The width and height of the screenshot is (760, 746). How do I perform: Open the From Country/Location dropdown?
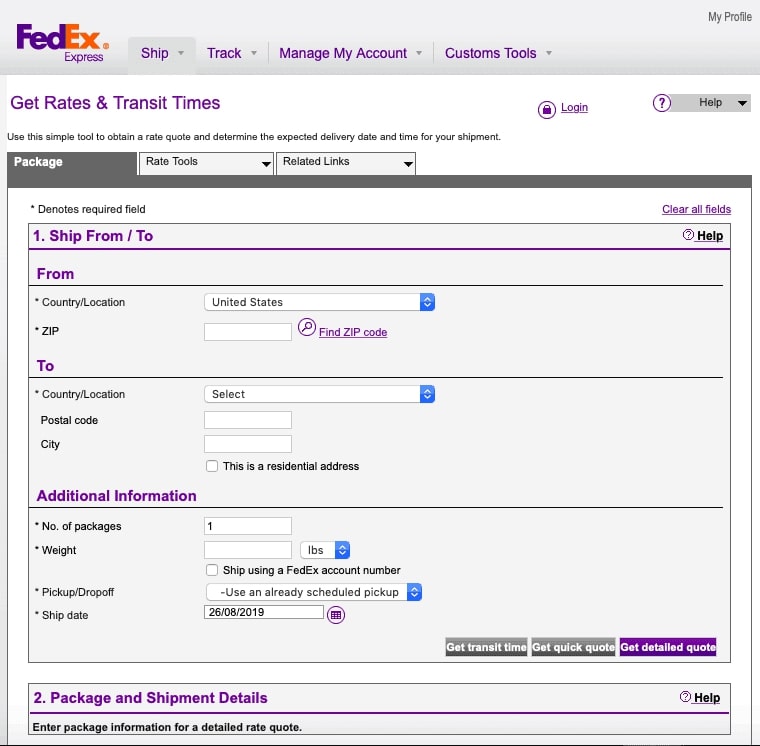(319, 302)
